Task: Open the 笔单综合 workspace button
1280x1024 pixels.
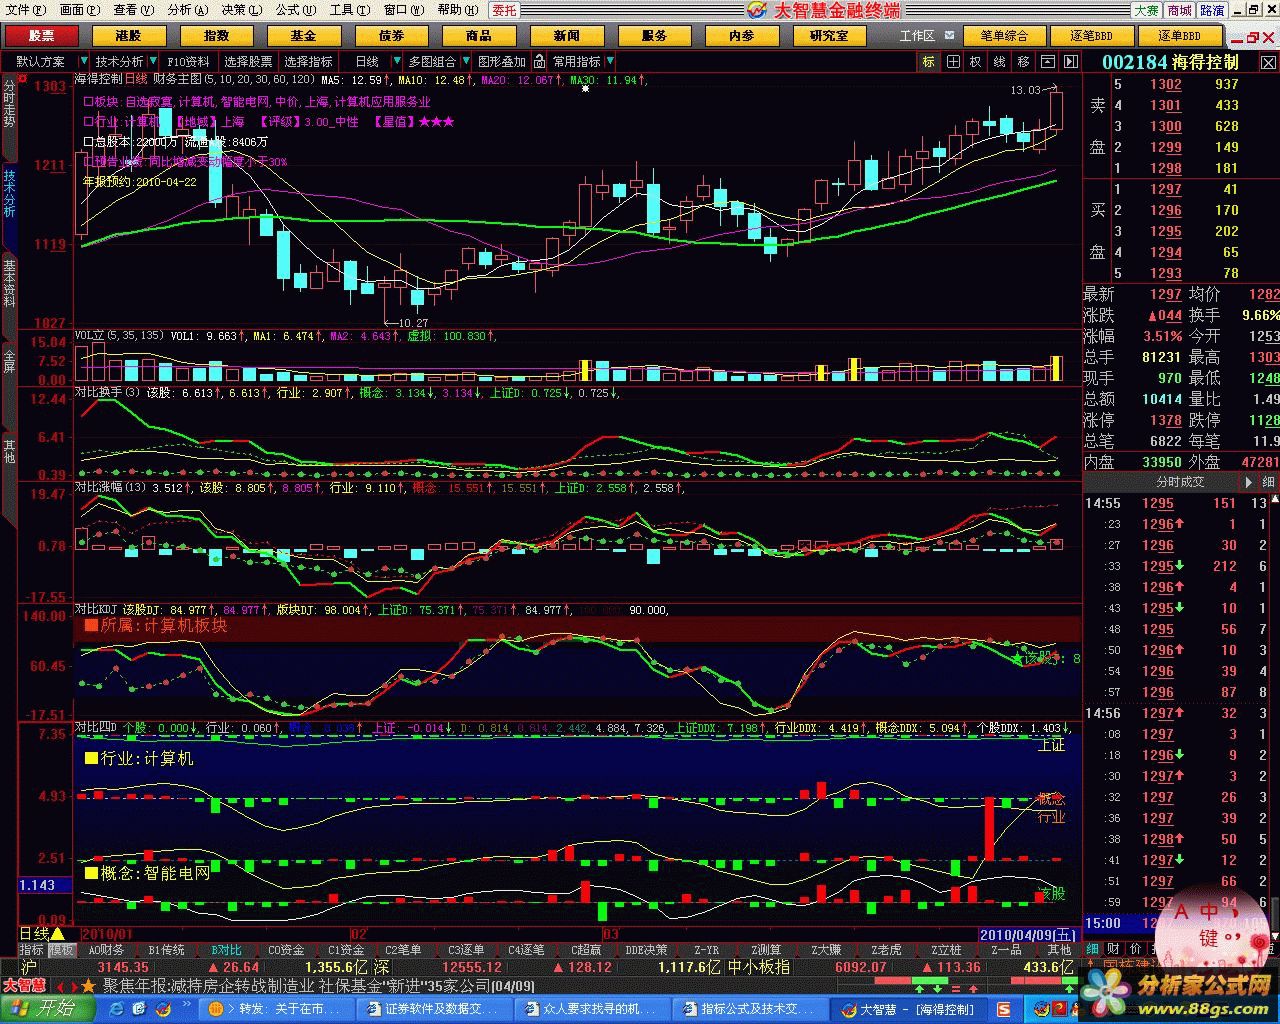Action: (1004, 36)
